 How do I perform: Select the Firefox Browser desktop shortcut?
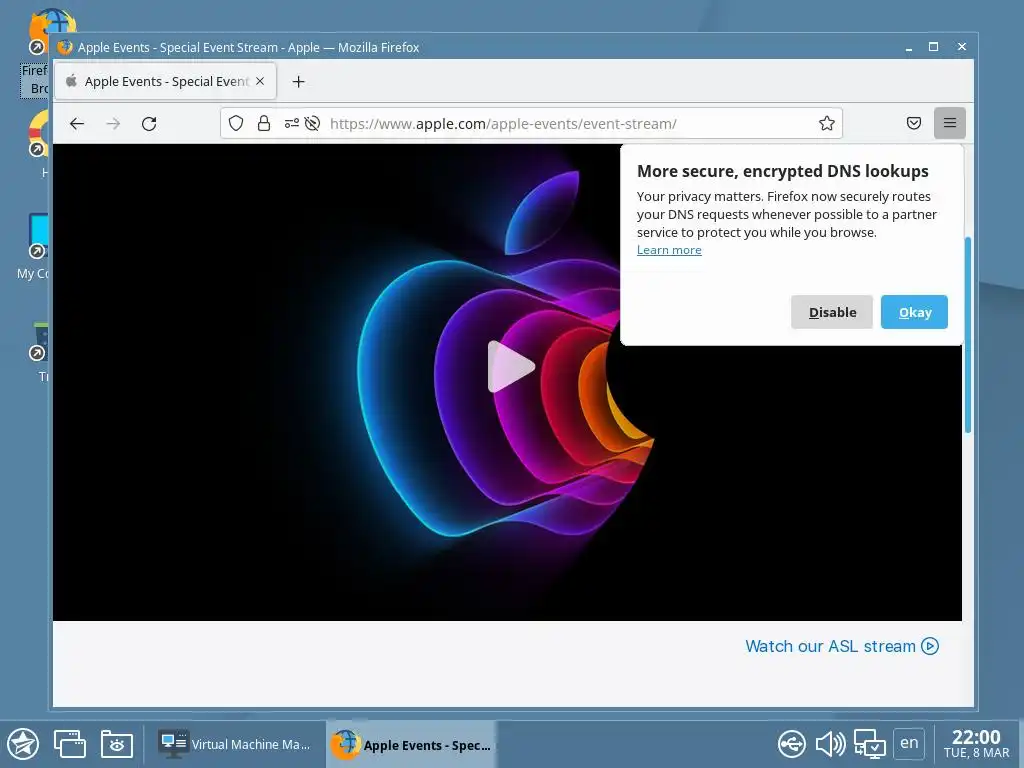(x=36, y=52)
